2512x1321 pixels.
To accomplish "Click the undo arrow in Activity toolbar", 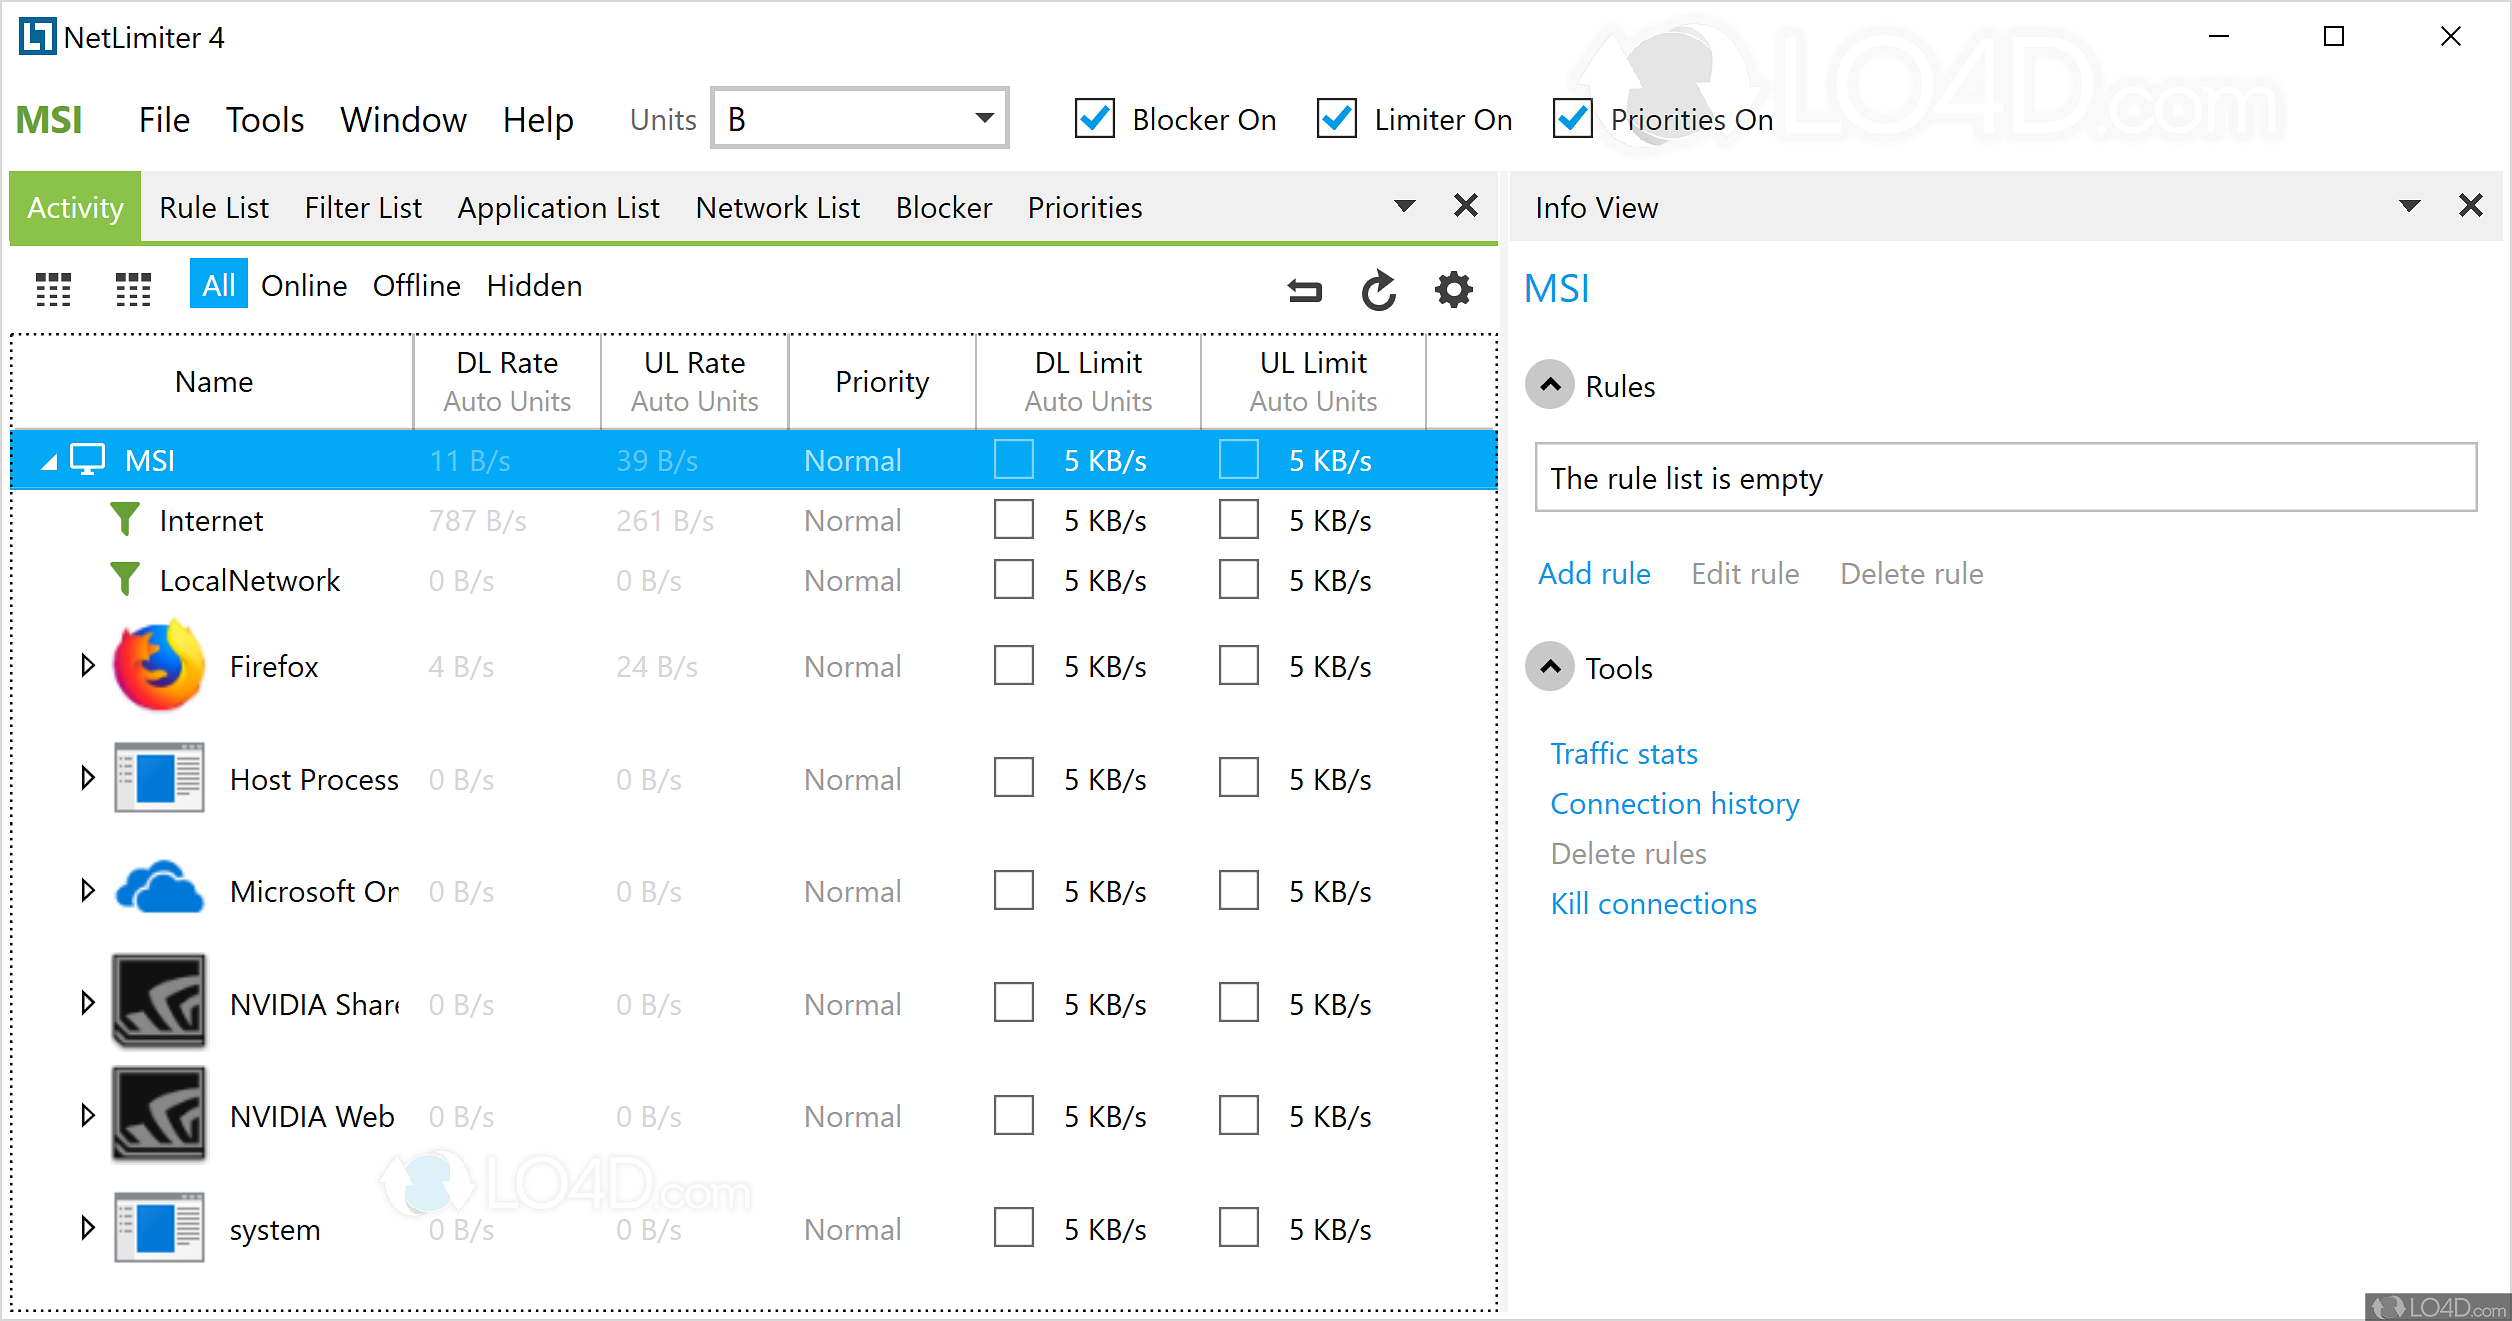I will coord(1303,289).
